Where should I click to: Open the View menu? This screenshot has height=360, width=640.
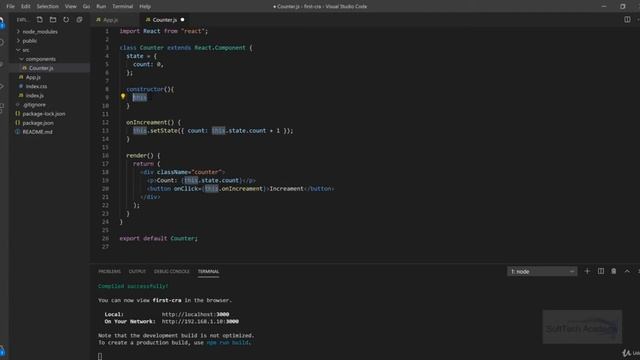(71, 7)
